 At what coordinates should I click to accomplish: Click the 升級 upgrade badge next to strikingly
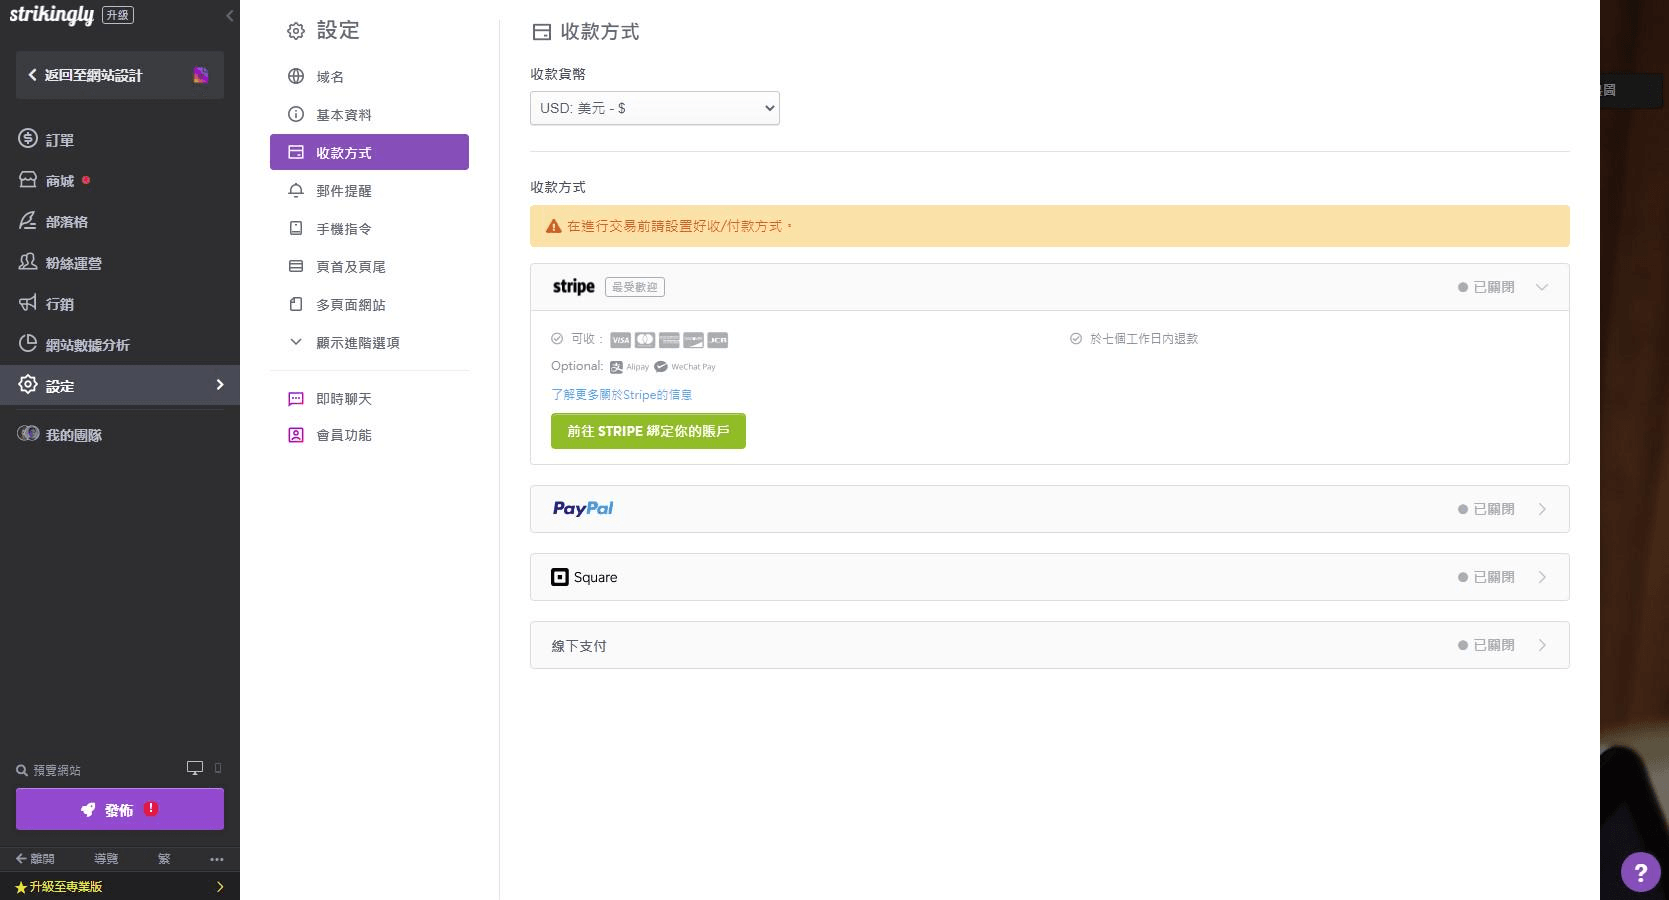pos(117,14)
